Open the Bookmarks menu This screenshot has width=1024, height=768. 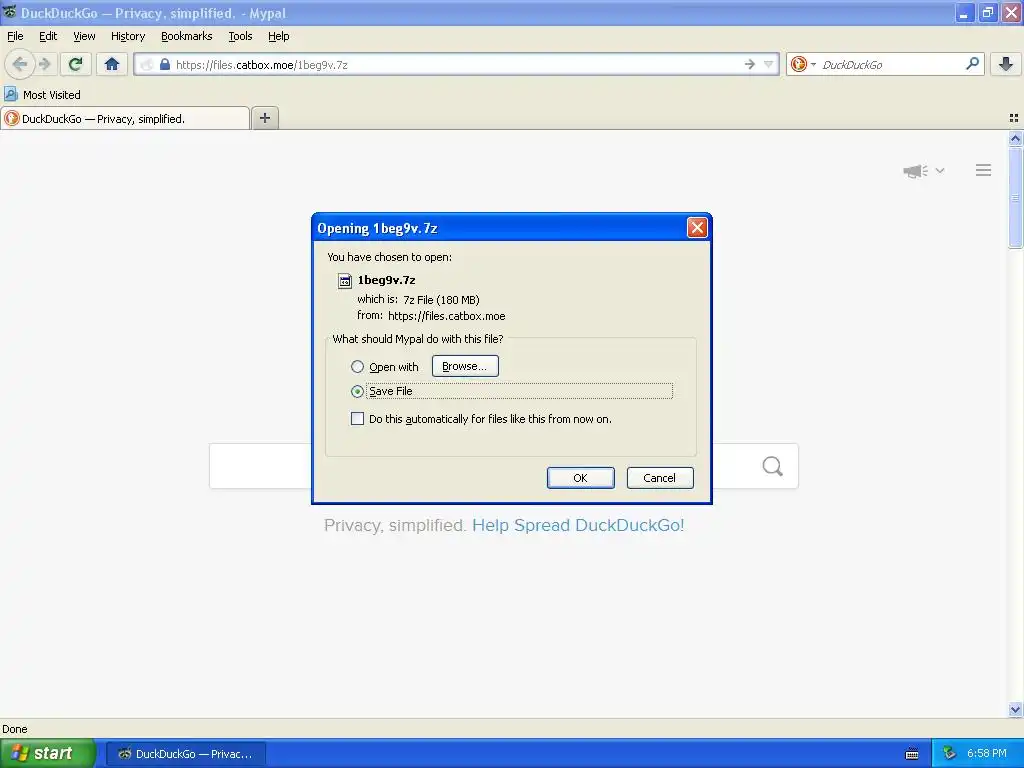187,36
